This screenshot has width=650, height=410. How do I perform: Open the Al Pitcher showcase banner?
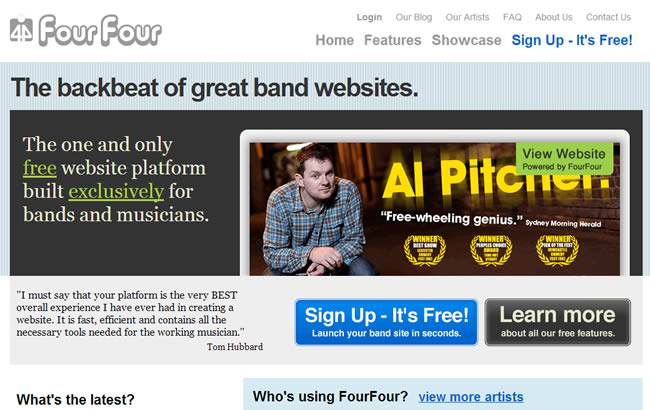(x=435, y=209)
